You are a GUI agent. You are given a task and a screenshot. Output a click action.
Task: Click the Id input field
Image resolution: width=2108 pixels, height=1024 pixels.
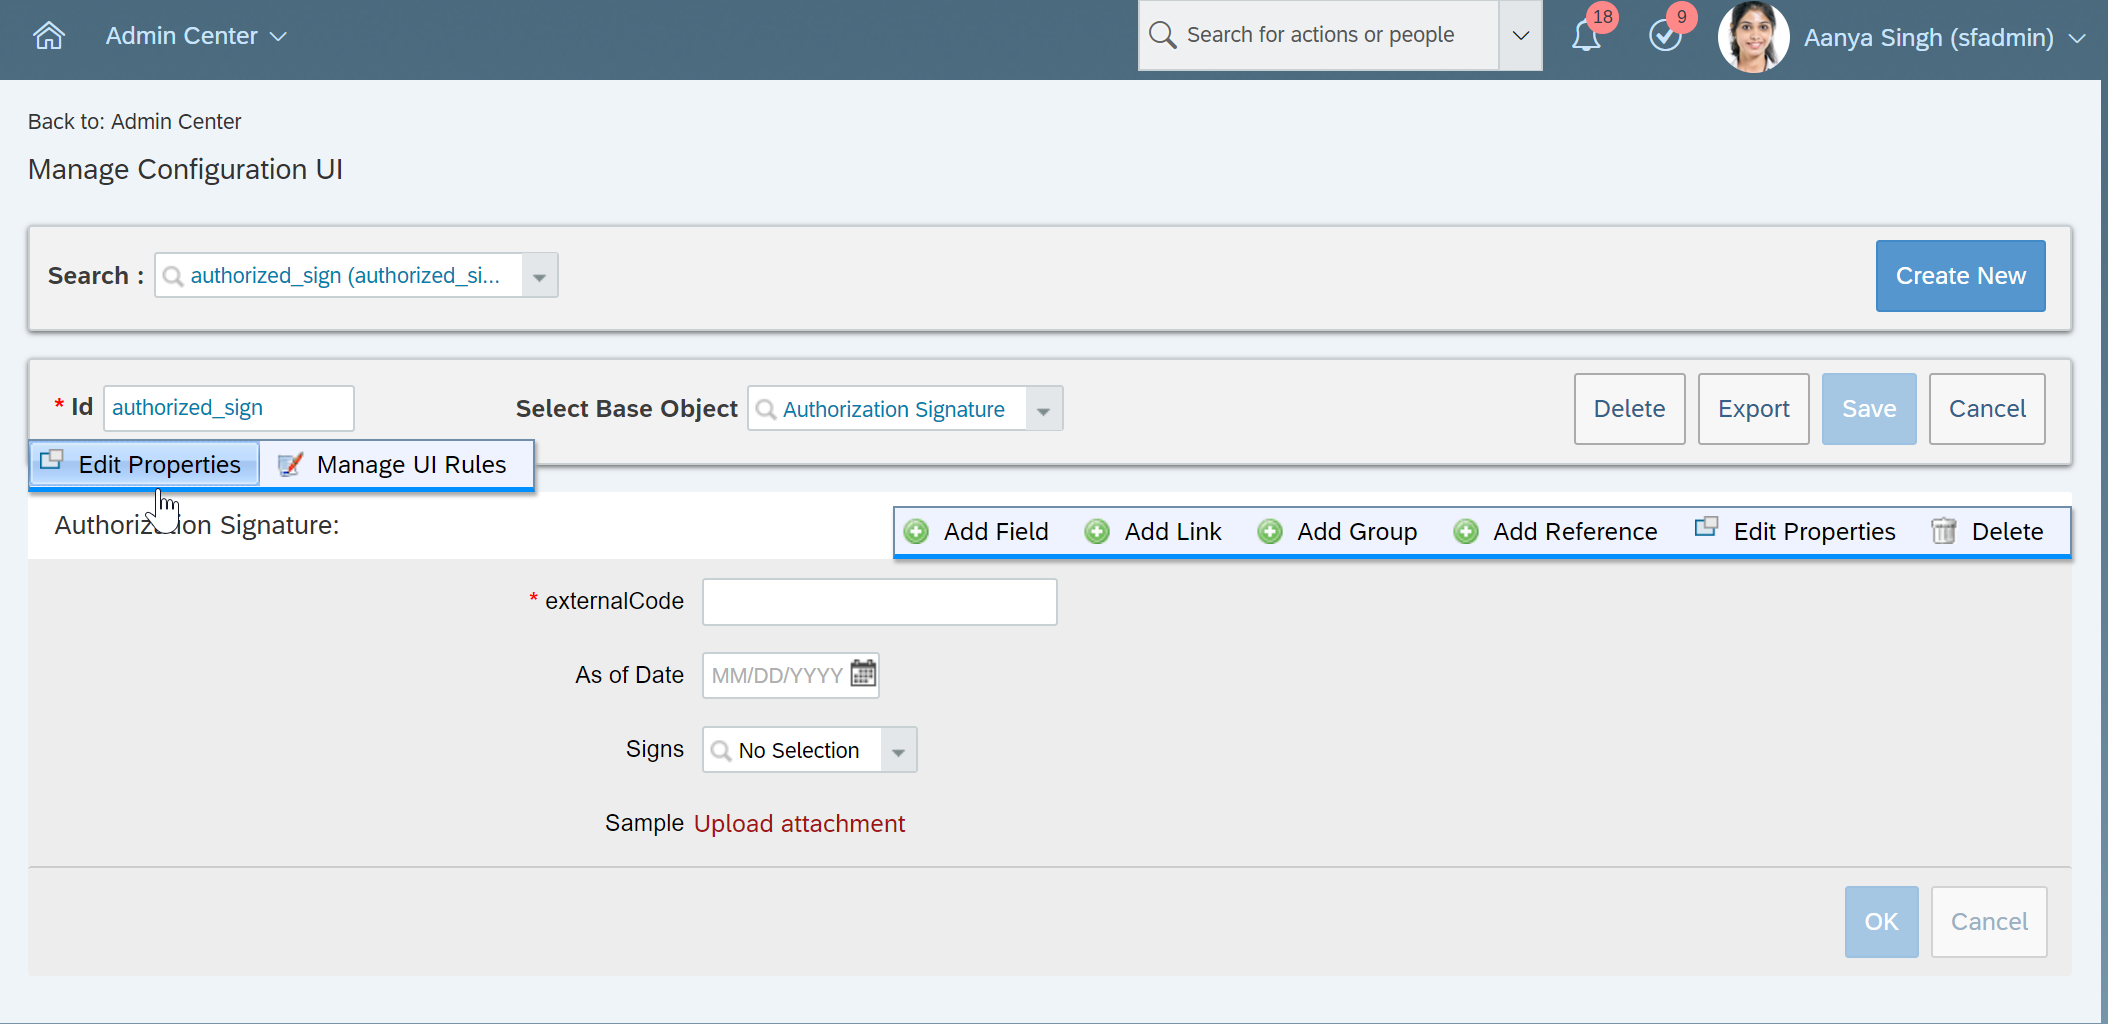229,408
